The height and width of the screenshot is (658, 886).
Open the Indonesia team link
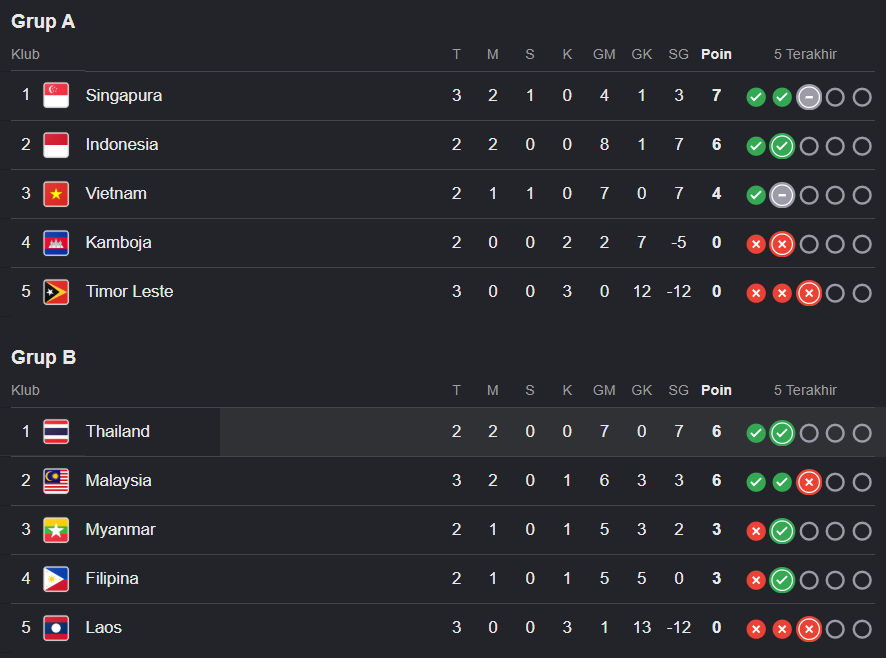121,144
